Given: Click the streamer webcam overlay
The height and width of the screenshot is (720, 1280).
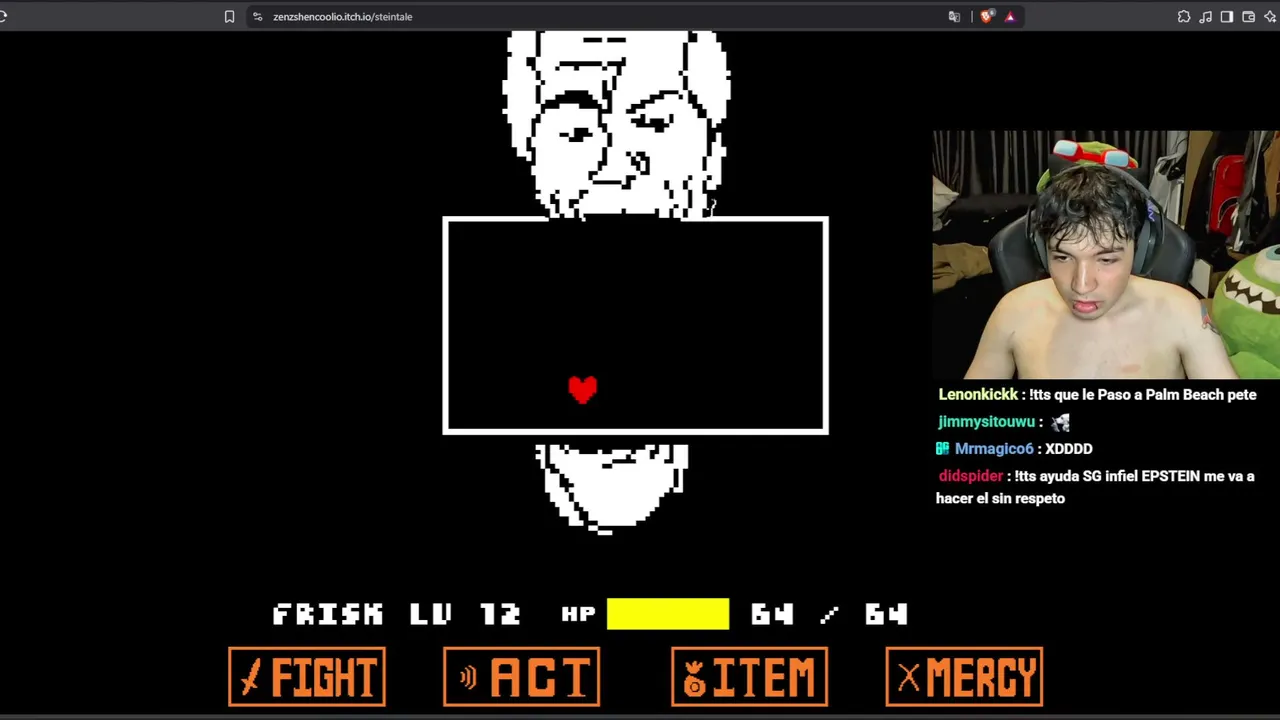Looking at the screenshot, I should (x=1106, y=254).
